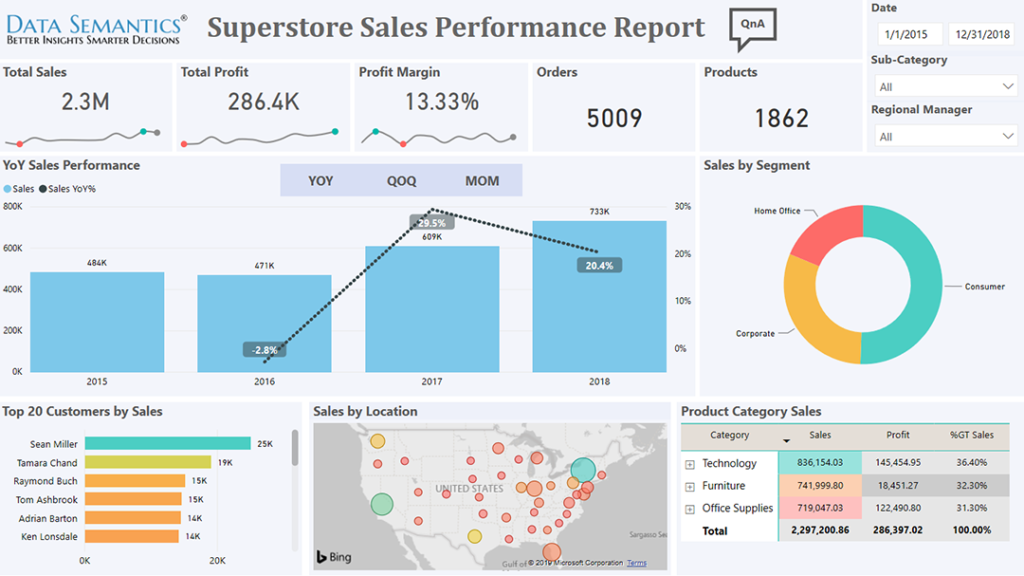Toggle the Sales YoY% legend item
This screenshot has width=1024, height=576.
(x=71, y=189)
